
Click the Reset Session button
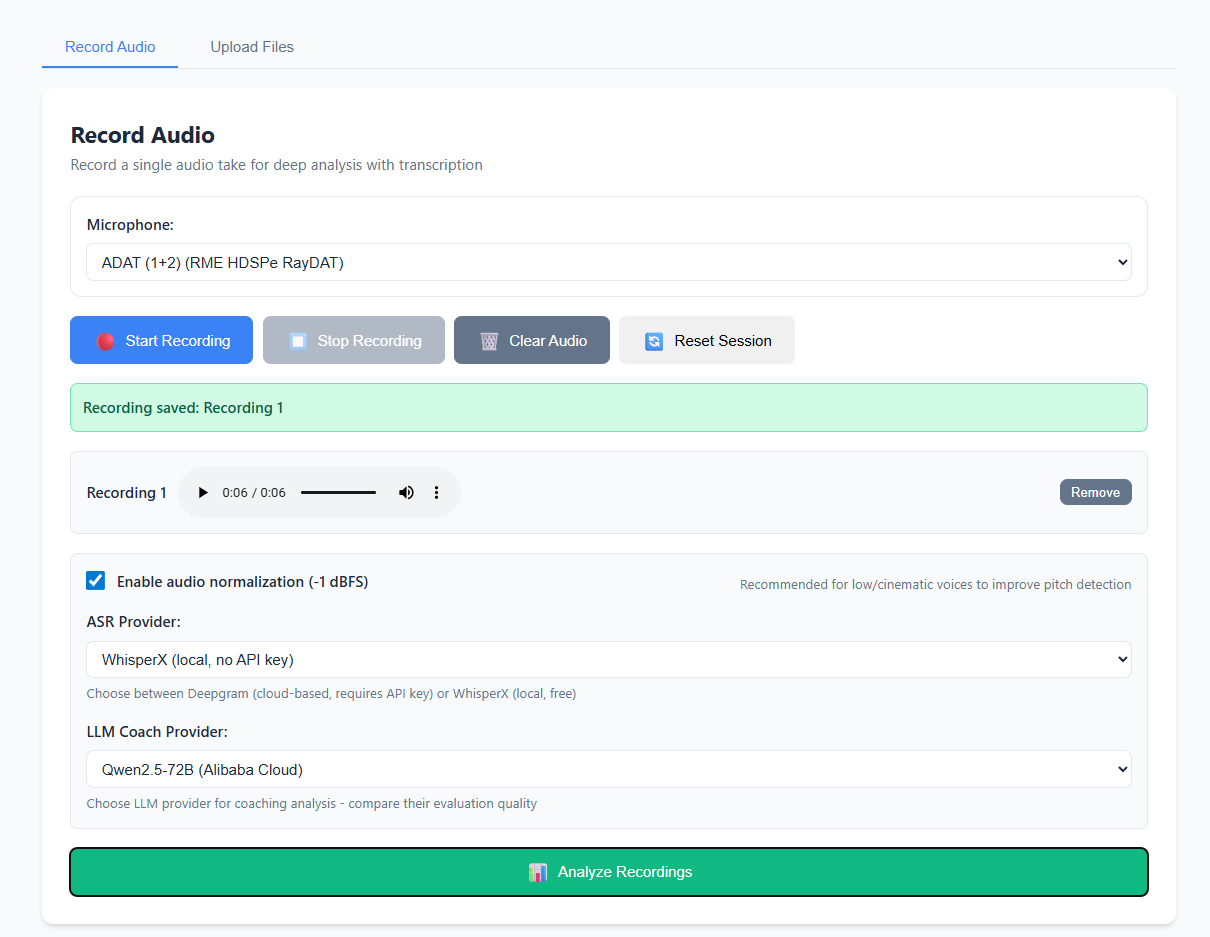click(707, 340)
